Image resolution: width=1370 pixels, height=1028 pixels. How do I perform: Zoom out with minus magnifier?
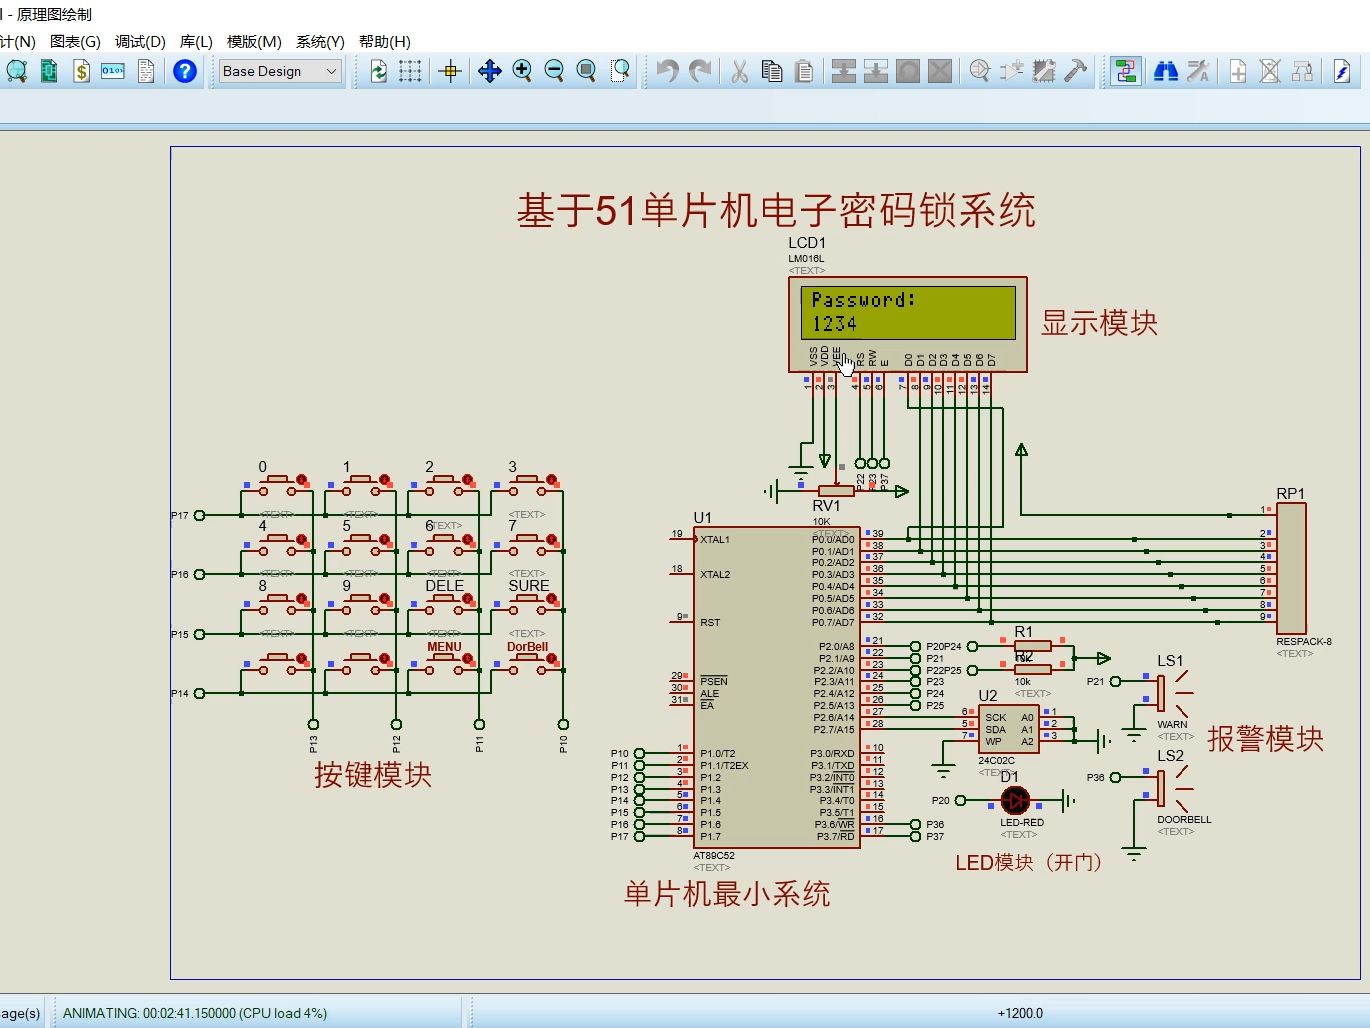click(x=554, y=71)
